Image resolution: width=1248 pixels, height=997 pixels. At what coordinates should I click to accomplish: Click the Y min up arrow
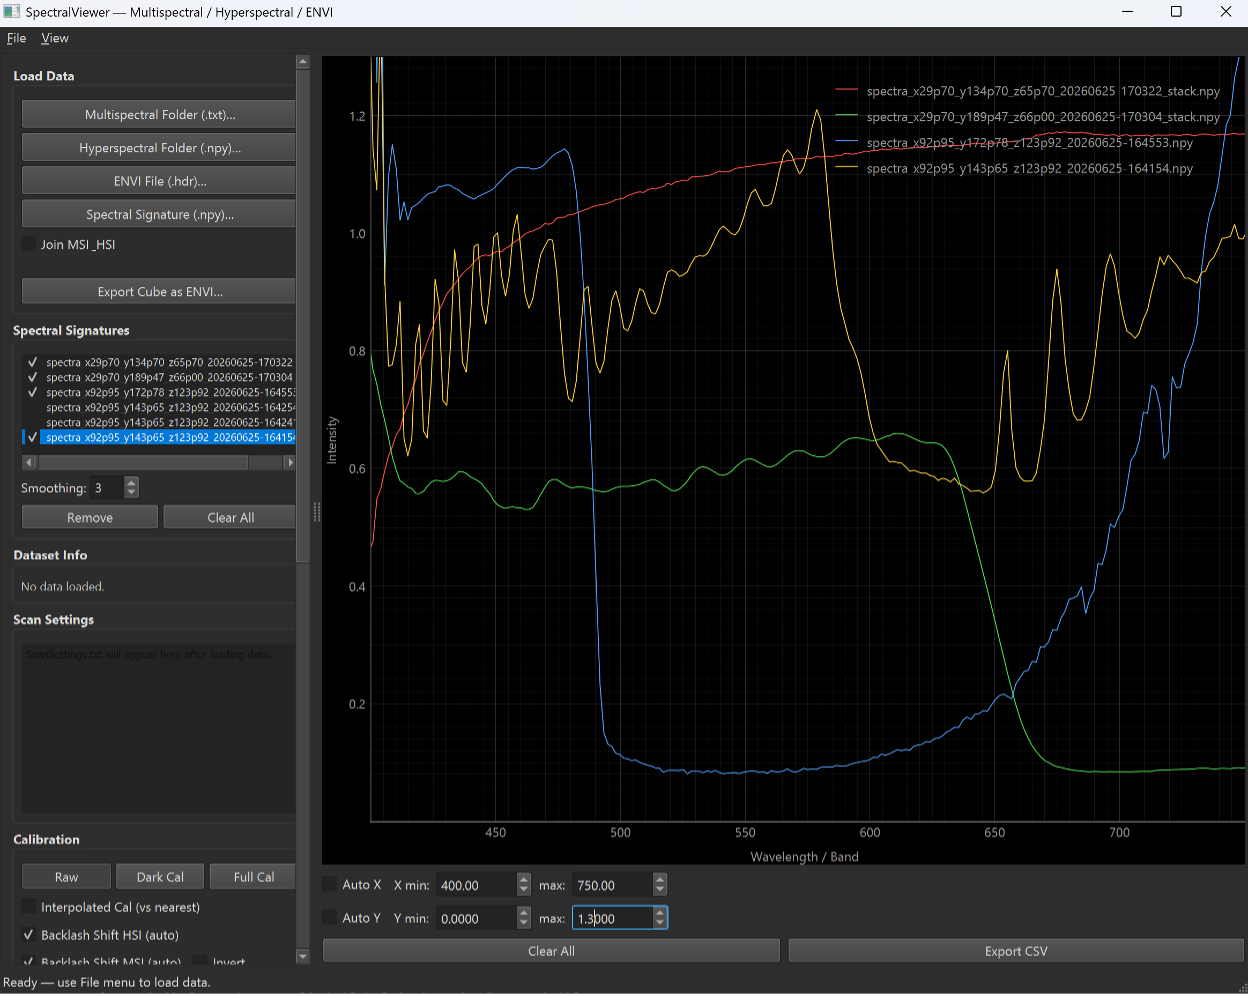coord(524,912)
